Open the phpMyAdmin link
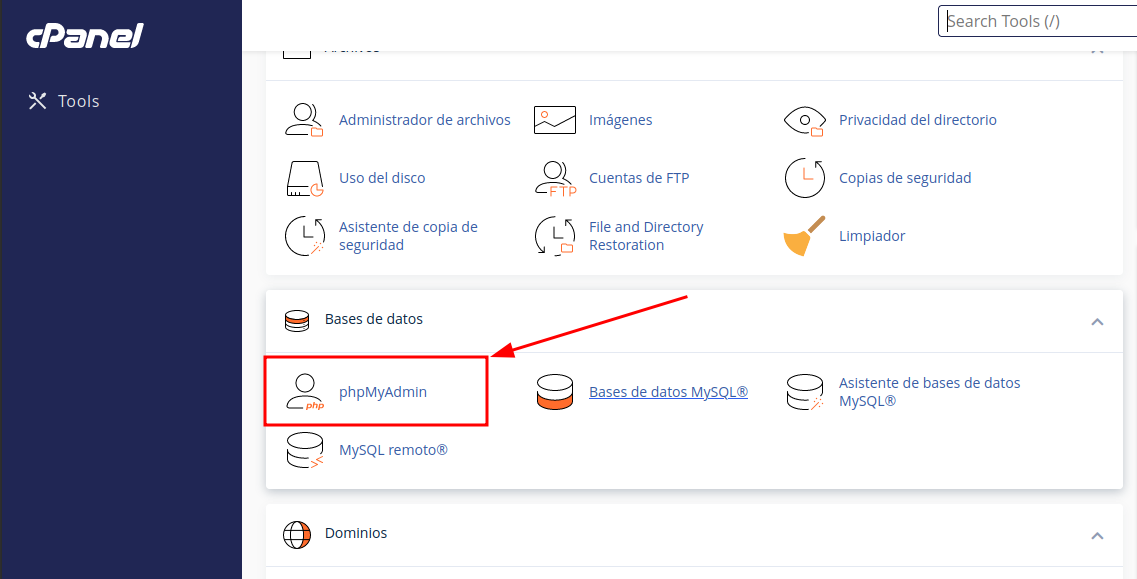The height and width of the screenshot is (579, 1137). [383, 392]
